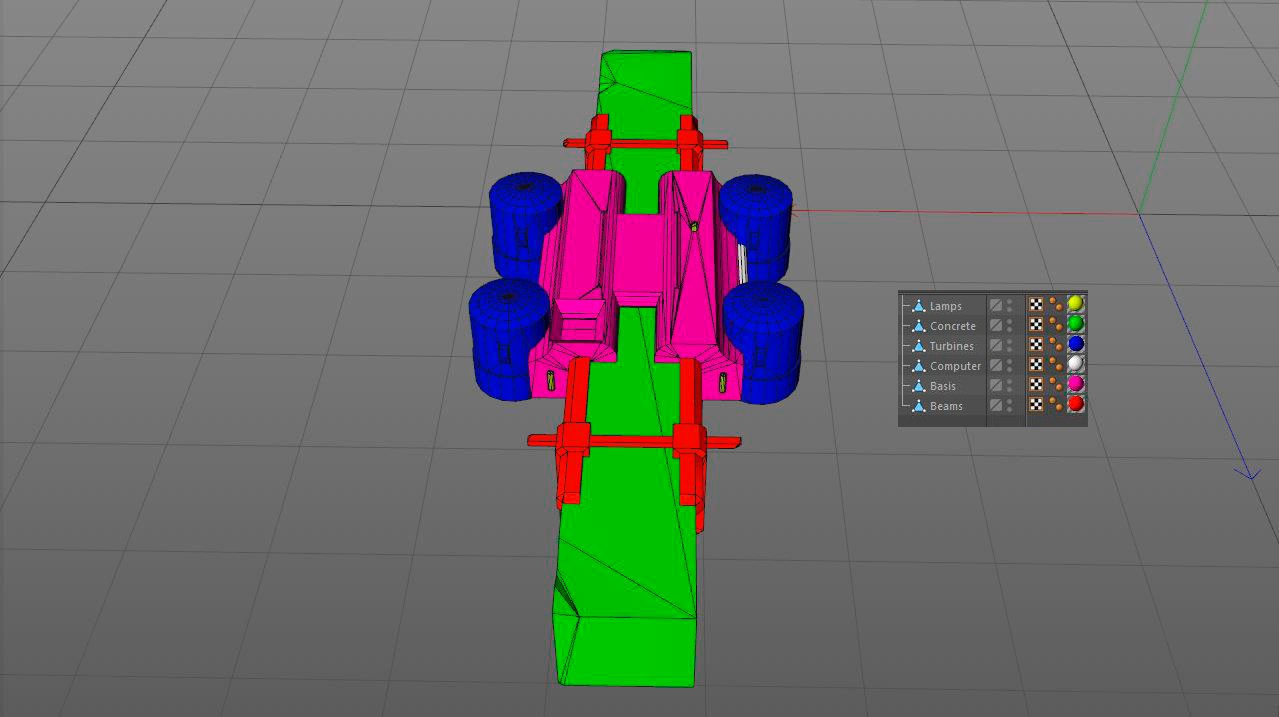The image size is (1279, 717).
Task: Select the red material tag on Beams
Action: [x=1076, y=404]
